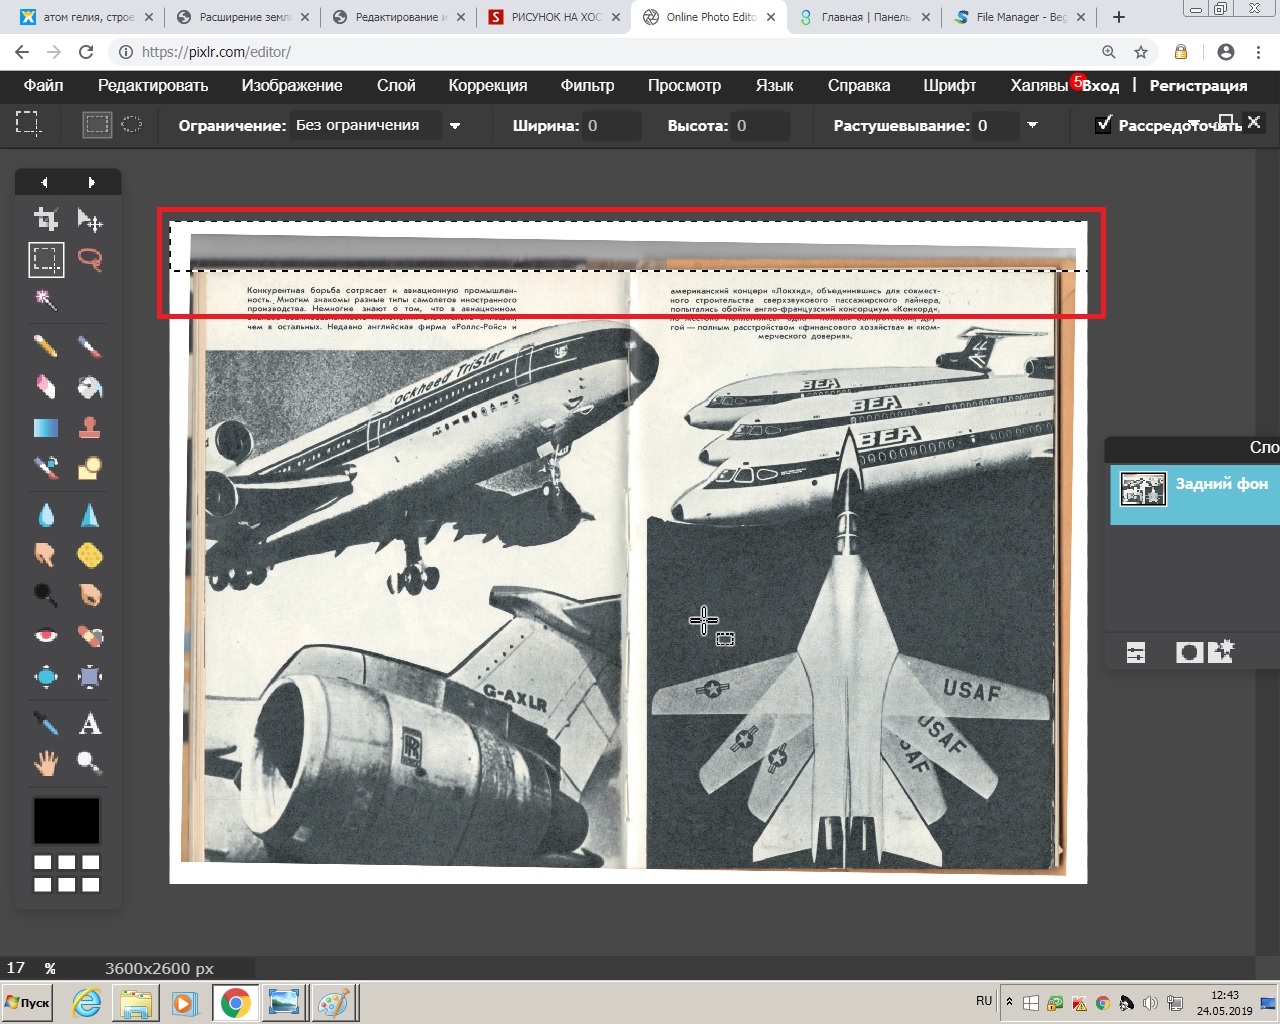Select the Smudge finger tool
The height and width of the screenshot is (1024, 1280).
click(46, 555)
